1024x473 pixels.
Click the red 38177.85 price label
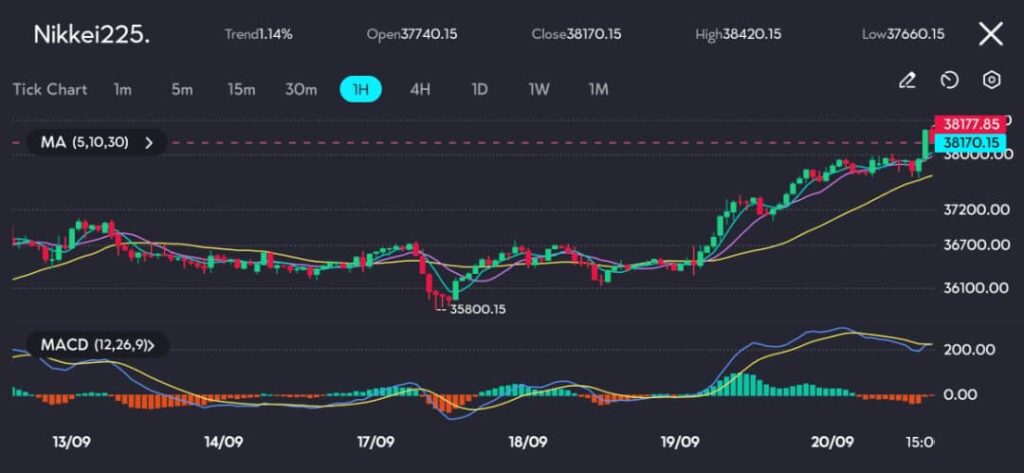click(967, 125)
